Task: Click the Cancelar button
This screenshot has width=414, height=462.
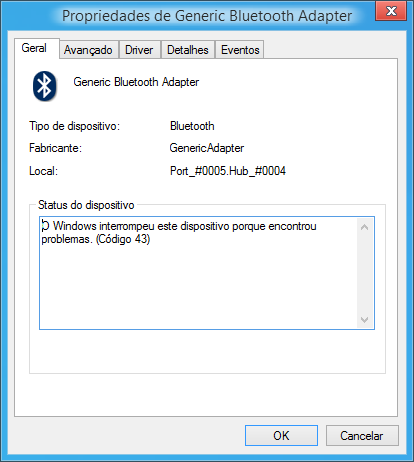Action: tap(362, 435)
